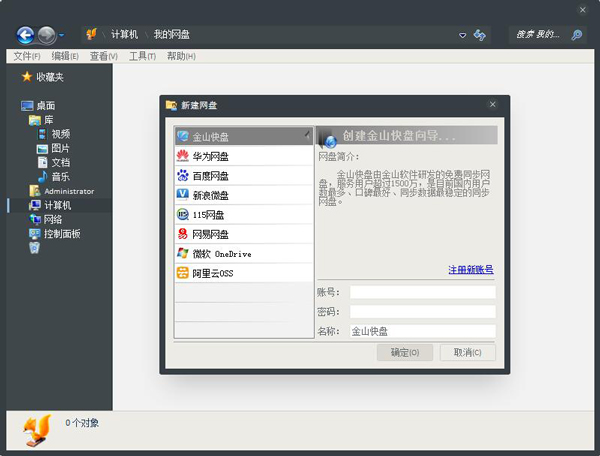
Task: Click the 确定(O) button
Action: (x=405, y=352)
